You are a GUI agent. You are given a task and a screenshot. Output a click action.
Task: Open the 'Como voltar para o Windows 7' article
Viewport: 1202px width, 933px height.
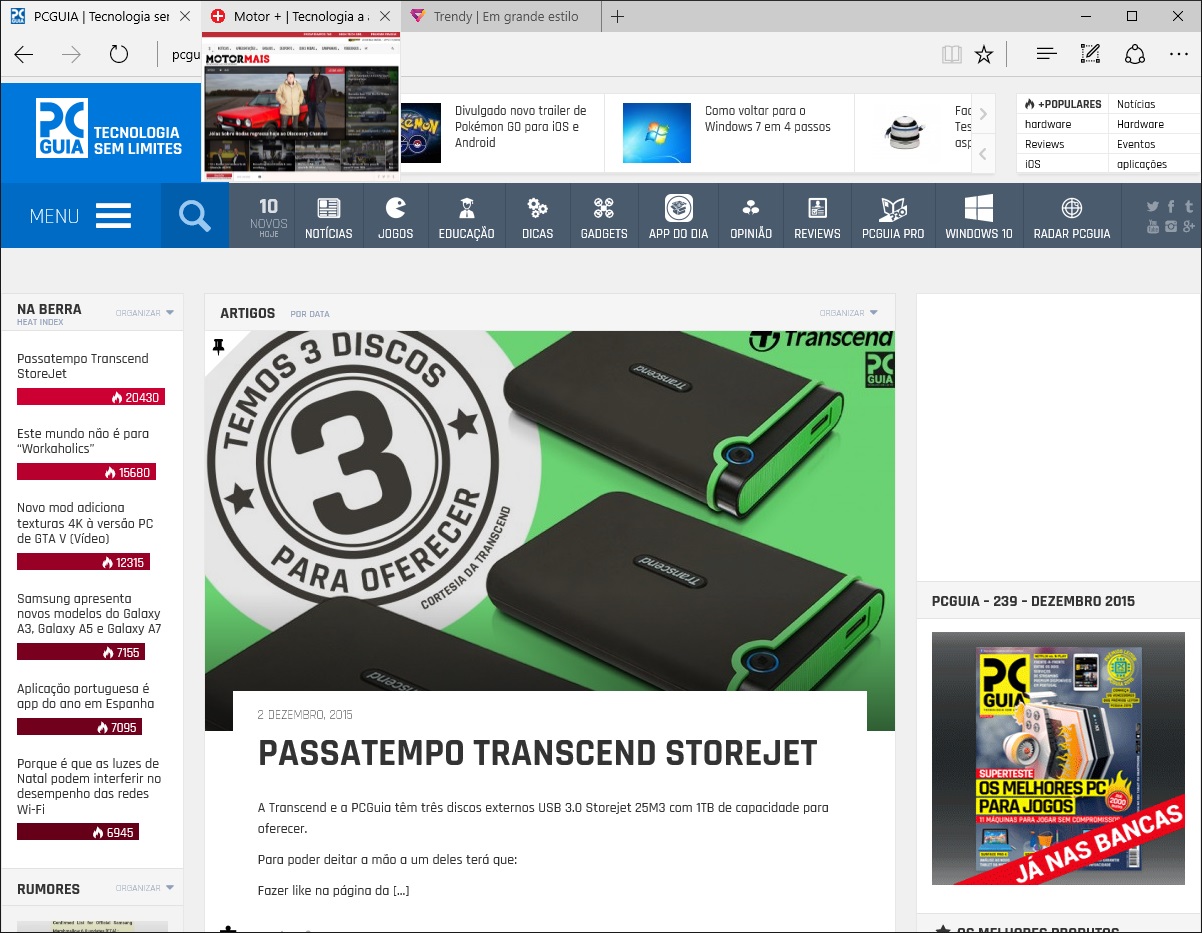point(767,118)
